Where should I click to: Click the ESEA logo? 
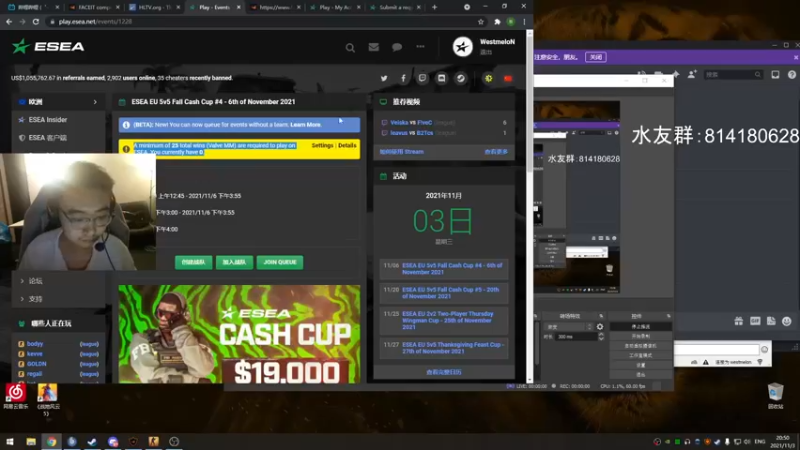[x=48, y=46]
